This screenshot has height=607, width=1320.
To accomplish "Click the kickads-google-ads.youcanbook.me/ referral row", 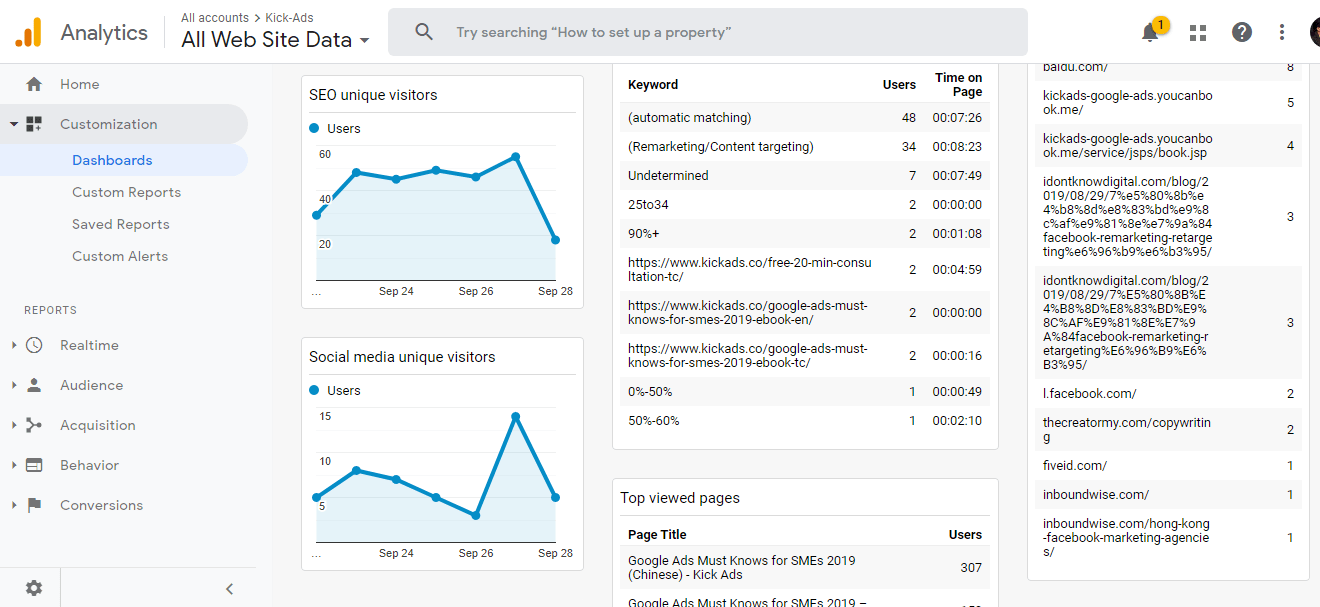I will click(x=1168, y=103).
